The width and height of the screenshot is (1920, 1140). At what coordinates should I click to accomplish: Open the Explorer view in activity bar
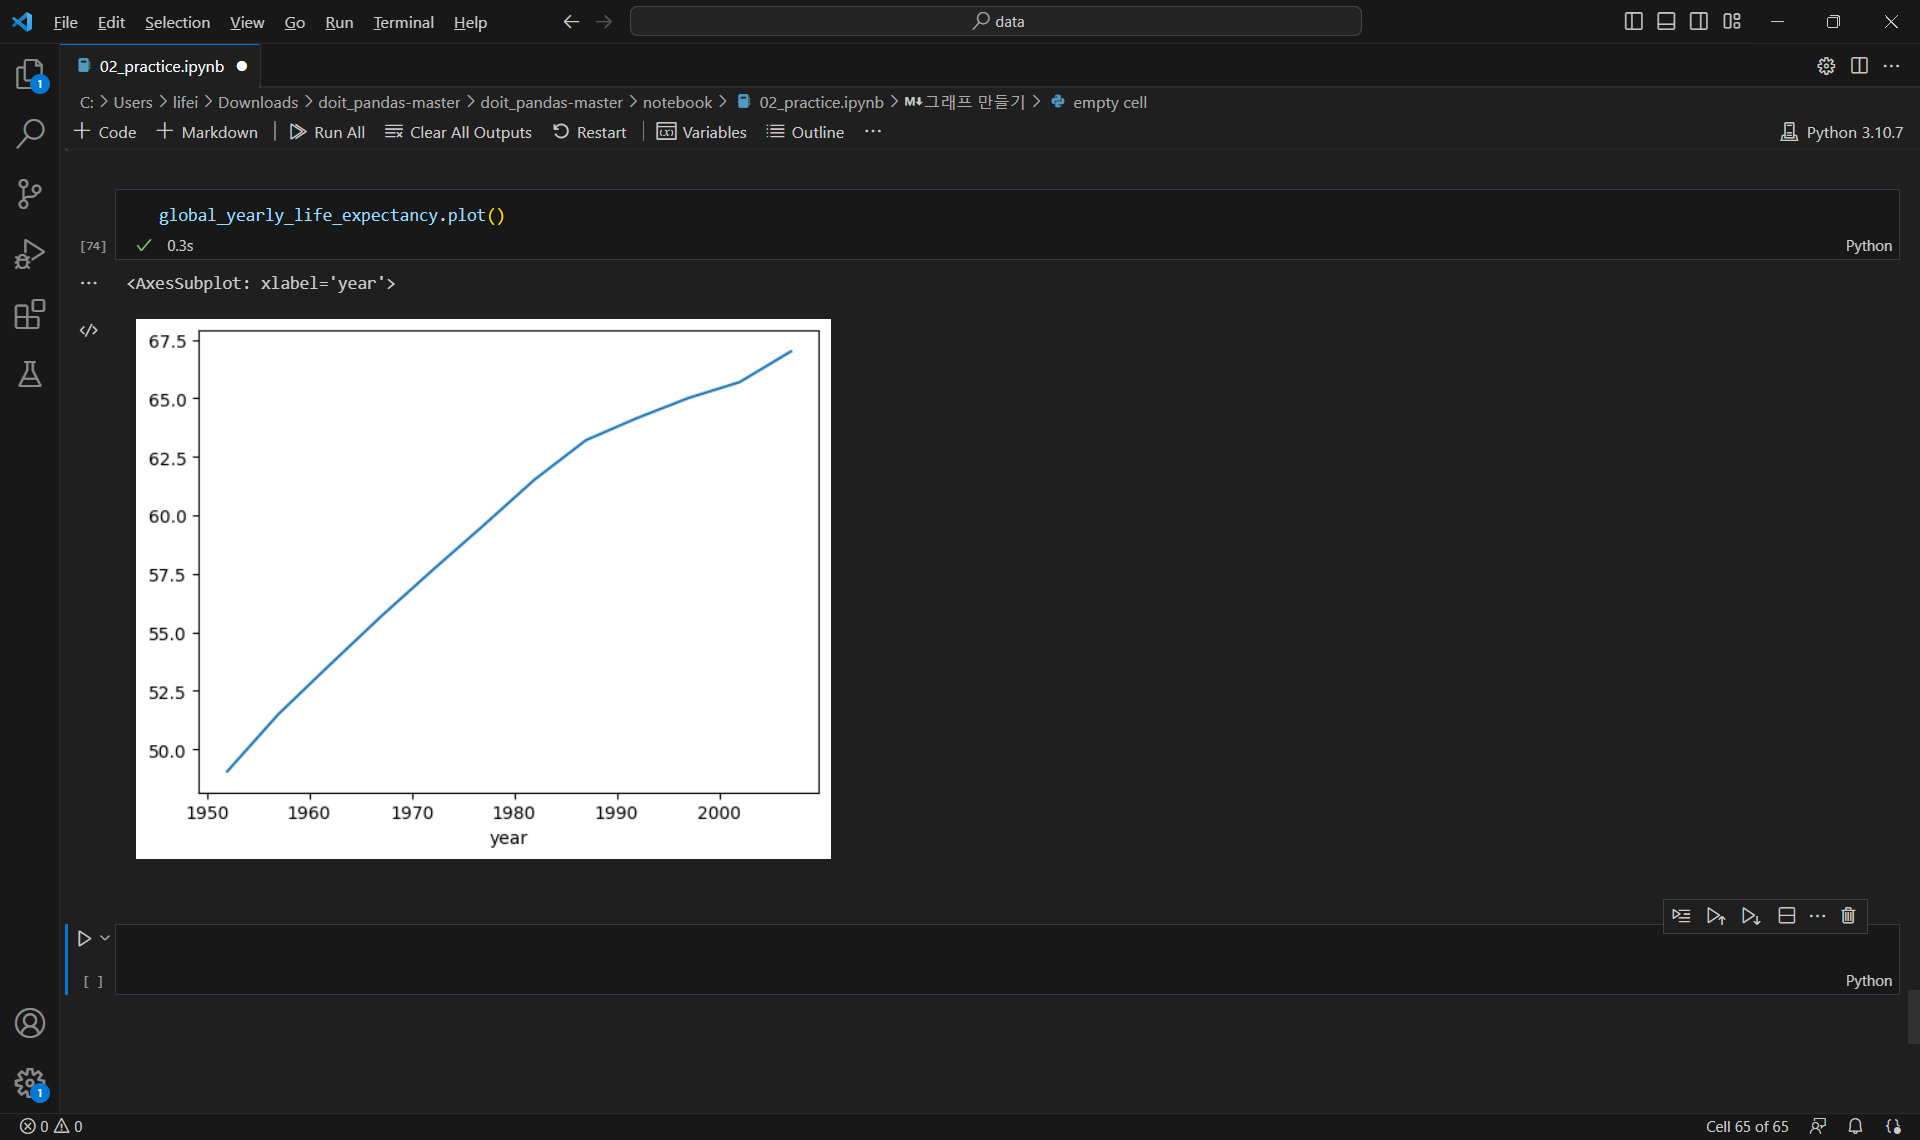point(30,75)
